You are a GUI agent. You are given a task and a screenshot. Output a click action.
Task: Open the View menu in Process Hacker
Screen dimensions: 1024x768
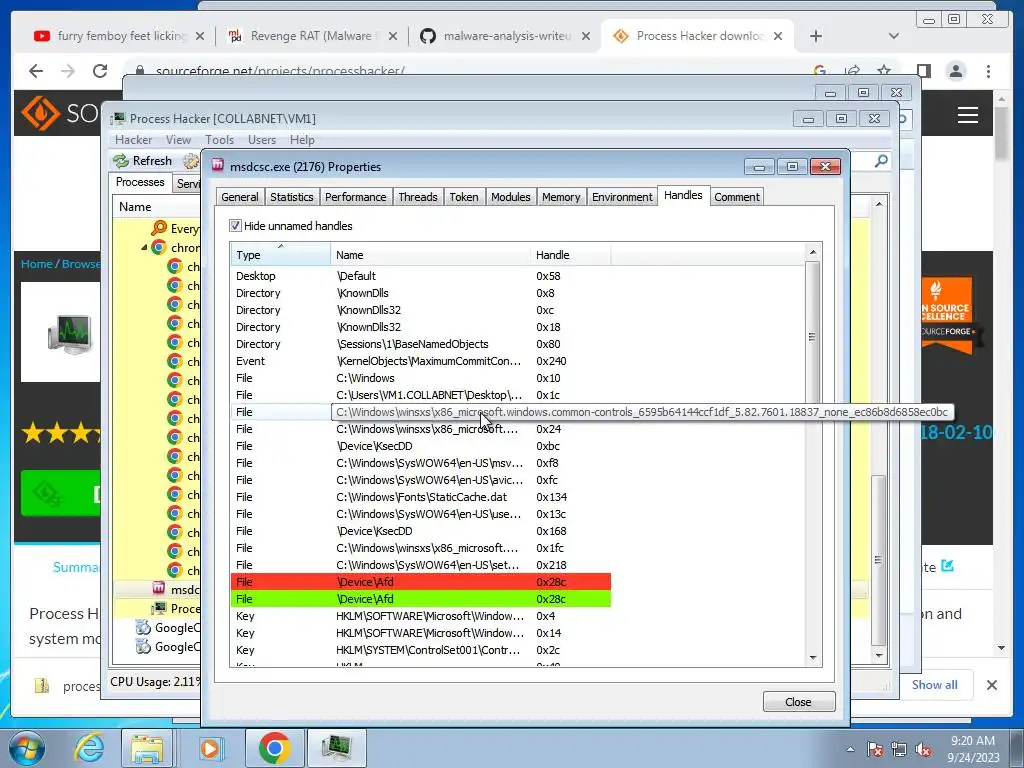tap(178, 140)
